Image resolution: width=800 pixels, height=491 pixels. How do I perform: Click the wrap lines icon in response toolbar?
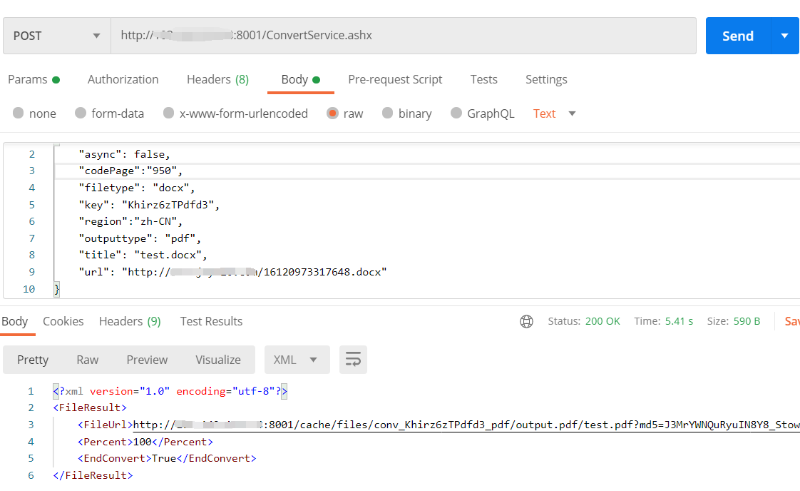pyautogui.click(x=352, y=360)
